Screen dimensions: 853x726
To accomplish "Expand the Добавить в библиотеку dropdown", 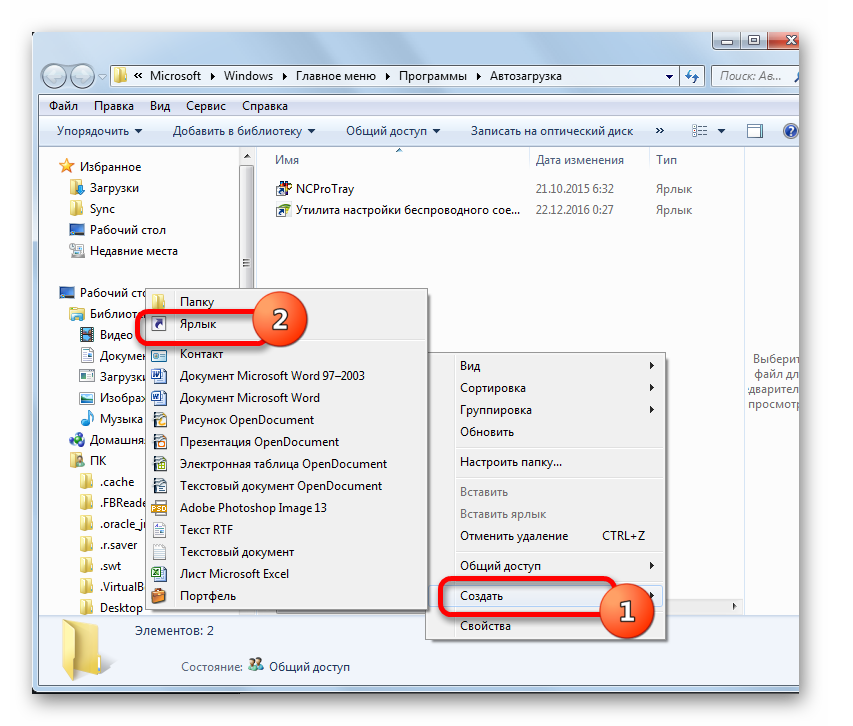I will pos(243,131).
